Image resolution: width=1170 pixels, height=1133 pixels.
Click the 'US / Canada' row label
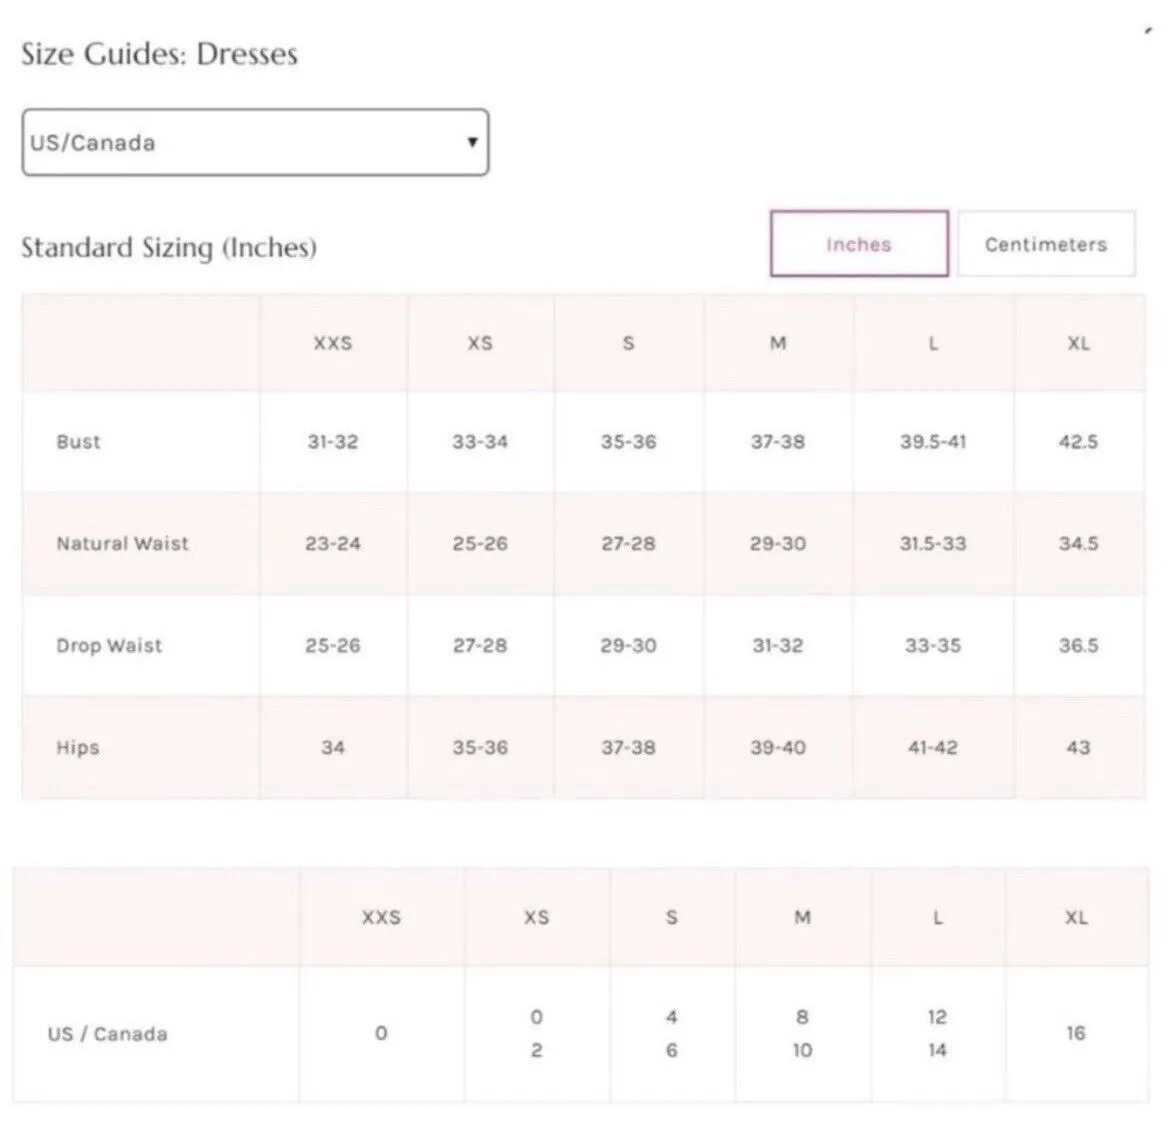point(107,1034)
